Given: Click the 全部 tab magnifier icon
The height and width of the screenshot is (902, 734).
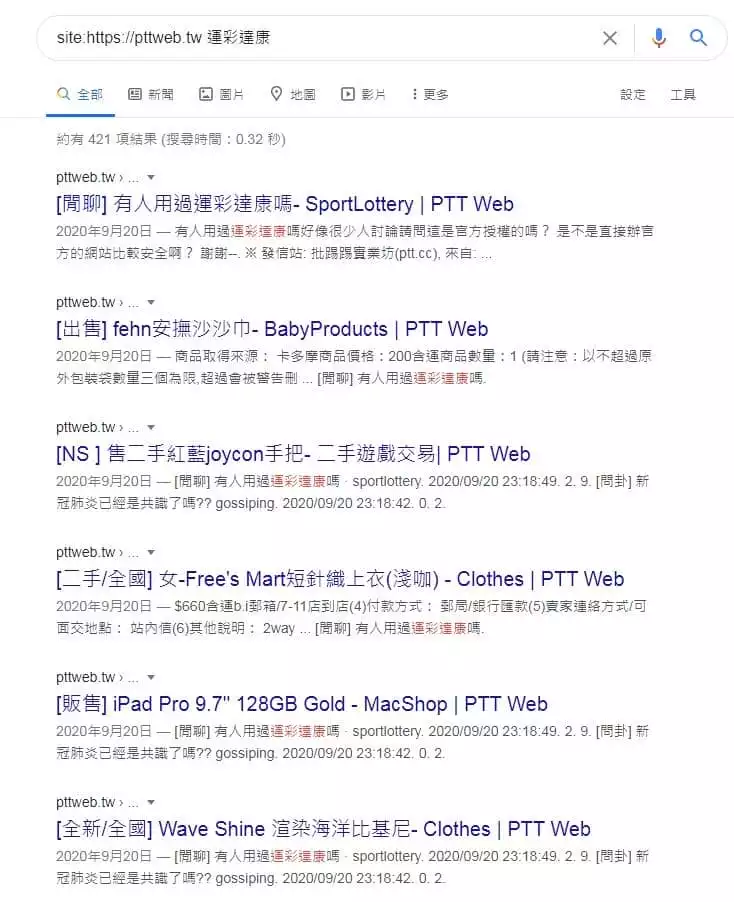Looking at the screenshot, I should [63, 94].
